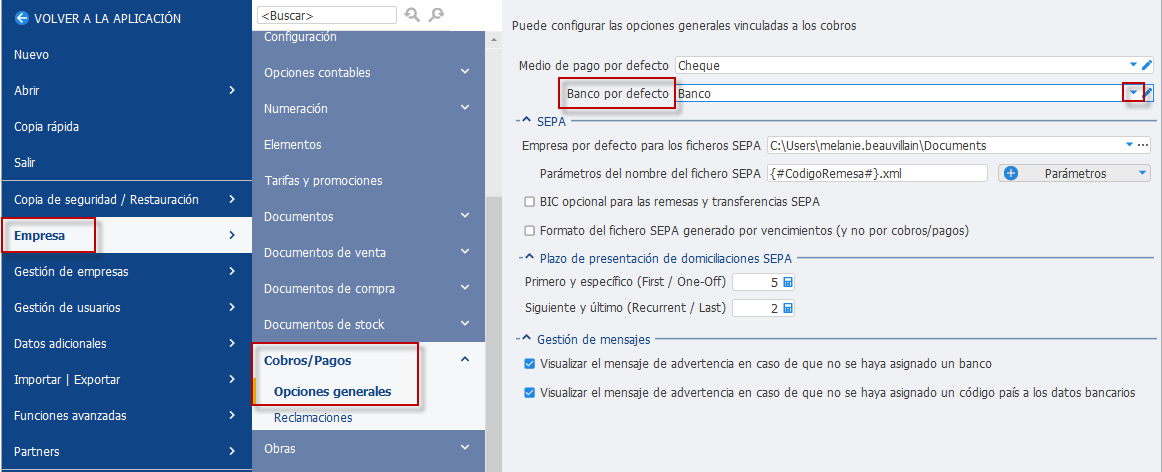Expand Documentos de stock submenu
This screenshot has height=472, width=1162.
tap(465, 324)
